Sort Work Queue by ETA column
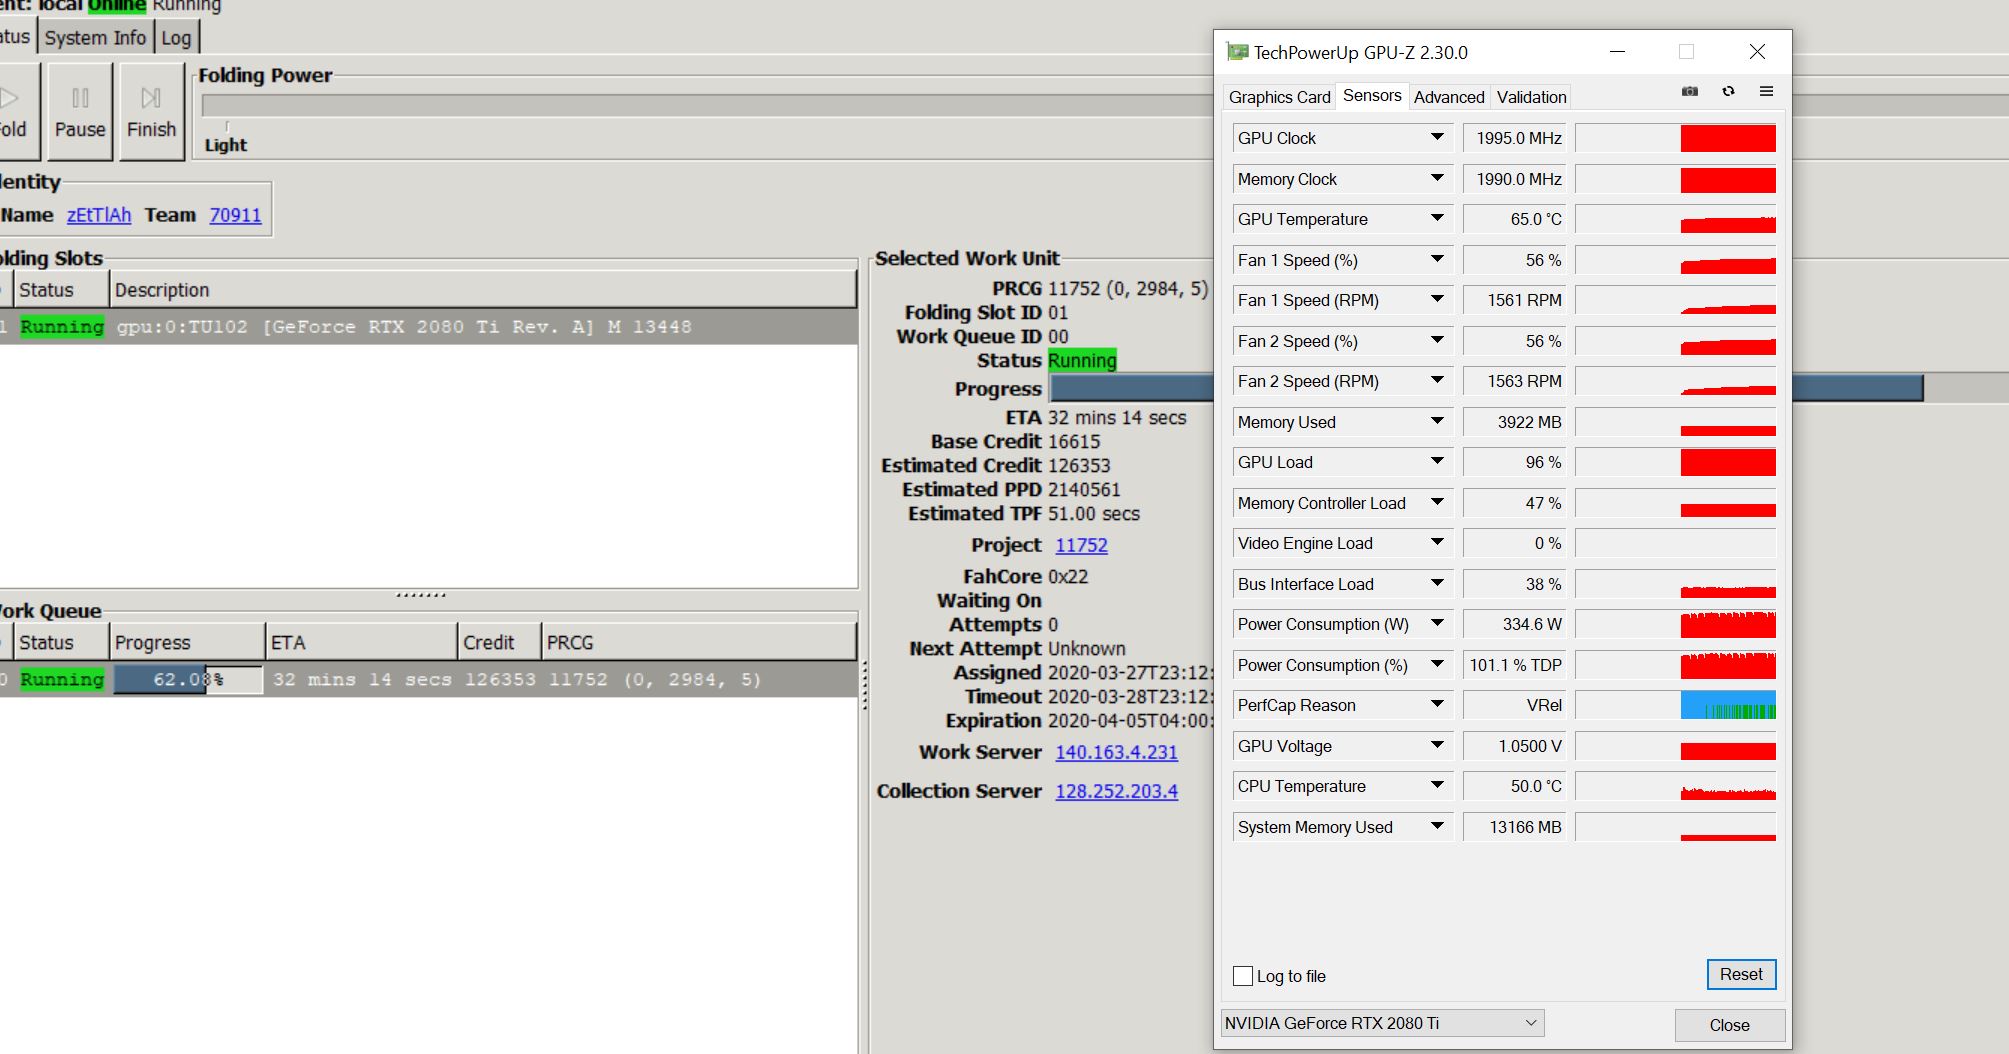2009x1054 pixels. (361, 642)
